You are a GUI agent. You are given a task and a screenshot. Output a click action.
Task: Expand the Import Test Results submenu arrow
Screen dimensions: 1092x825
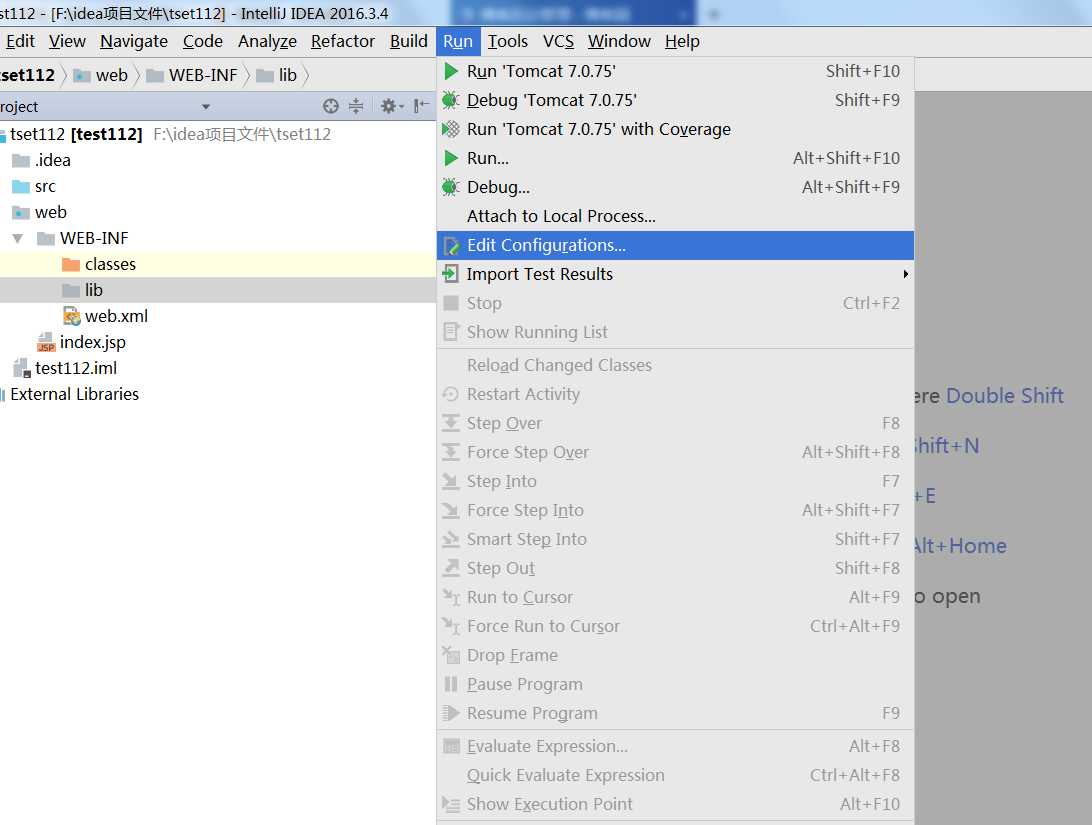point(905,274)
